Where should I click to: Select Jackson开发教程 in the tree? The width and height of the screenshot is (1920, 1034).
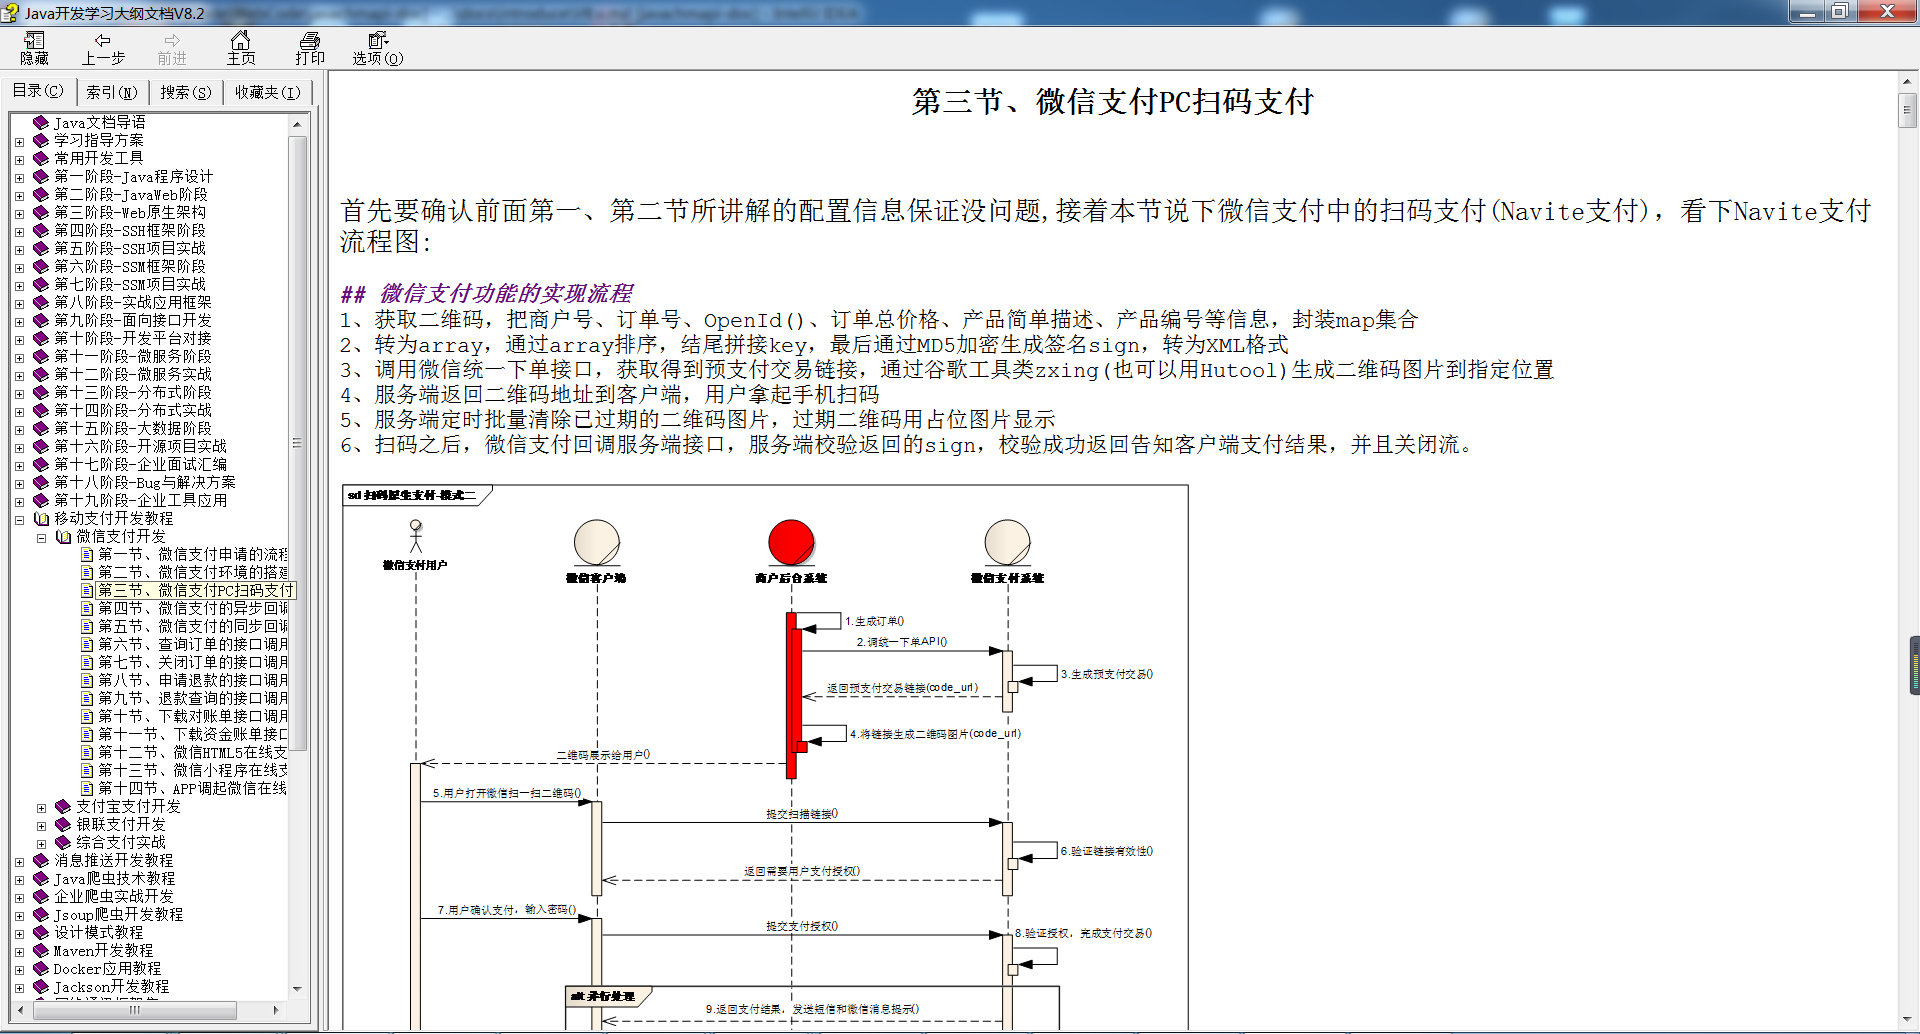point(111,987)
